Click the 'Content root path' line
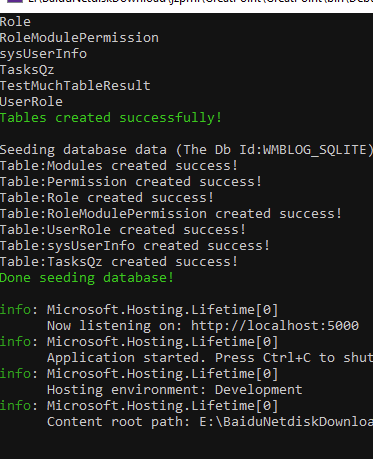Viewport: 373px width, 459px height. pyautogui.click(x=210, y=422)
